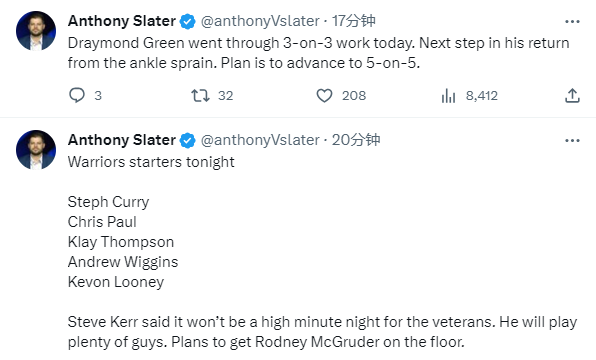View analytics showing 8,412 views
This screenshot has height=360, width=596.
469,95
